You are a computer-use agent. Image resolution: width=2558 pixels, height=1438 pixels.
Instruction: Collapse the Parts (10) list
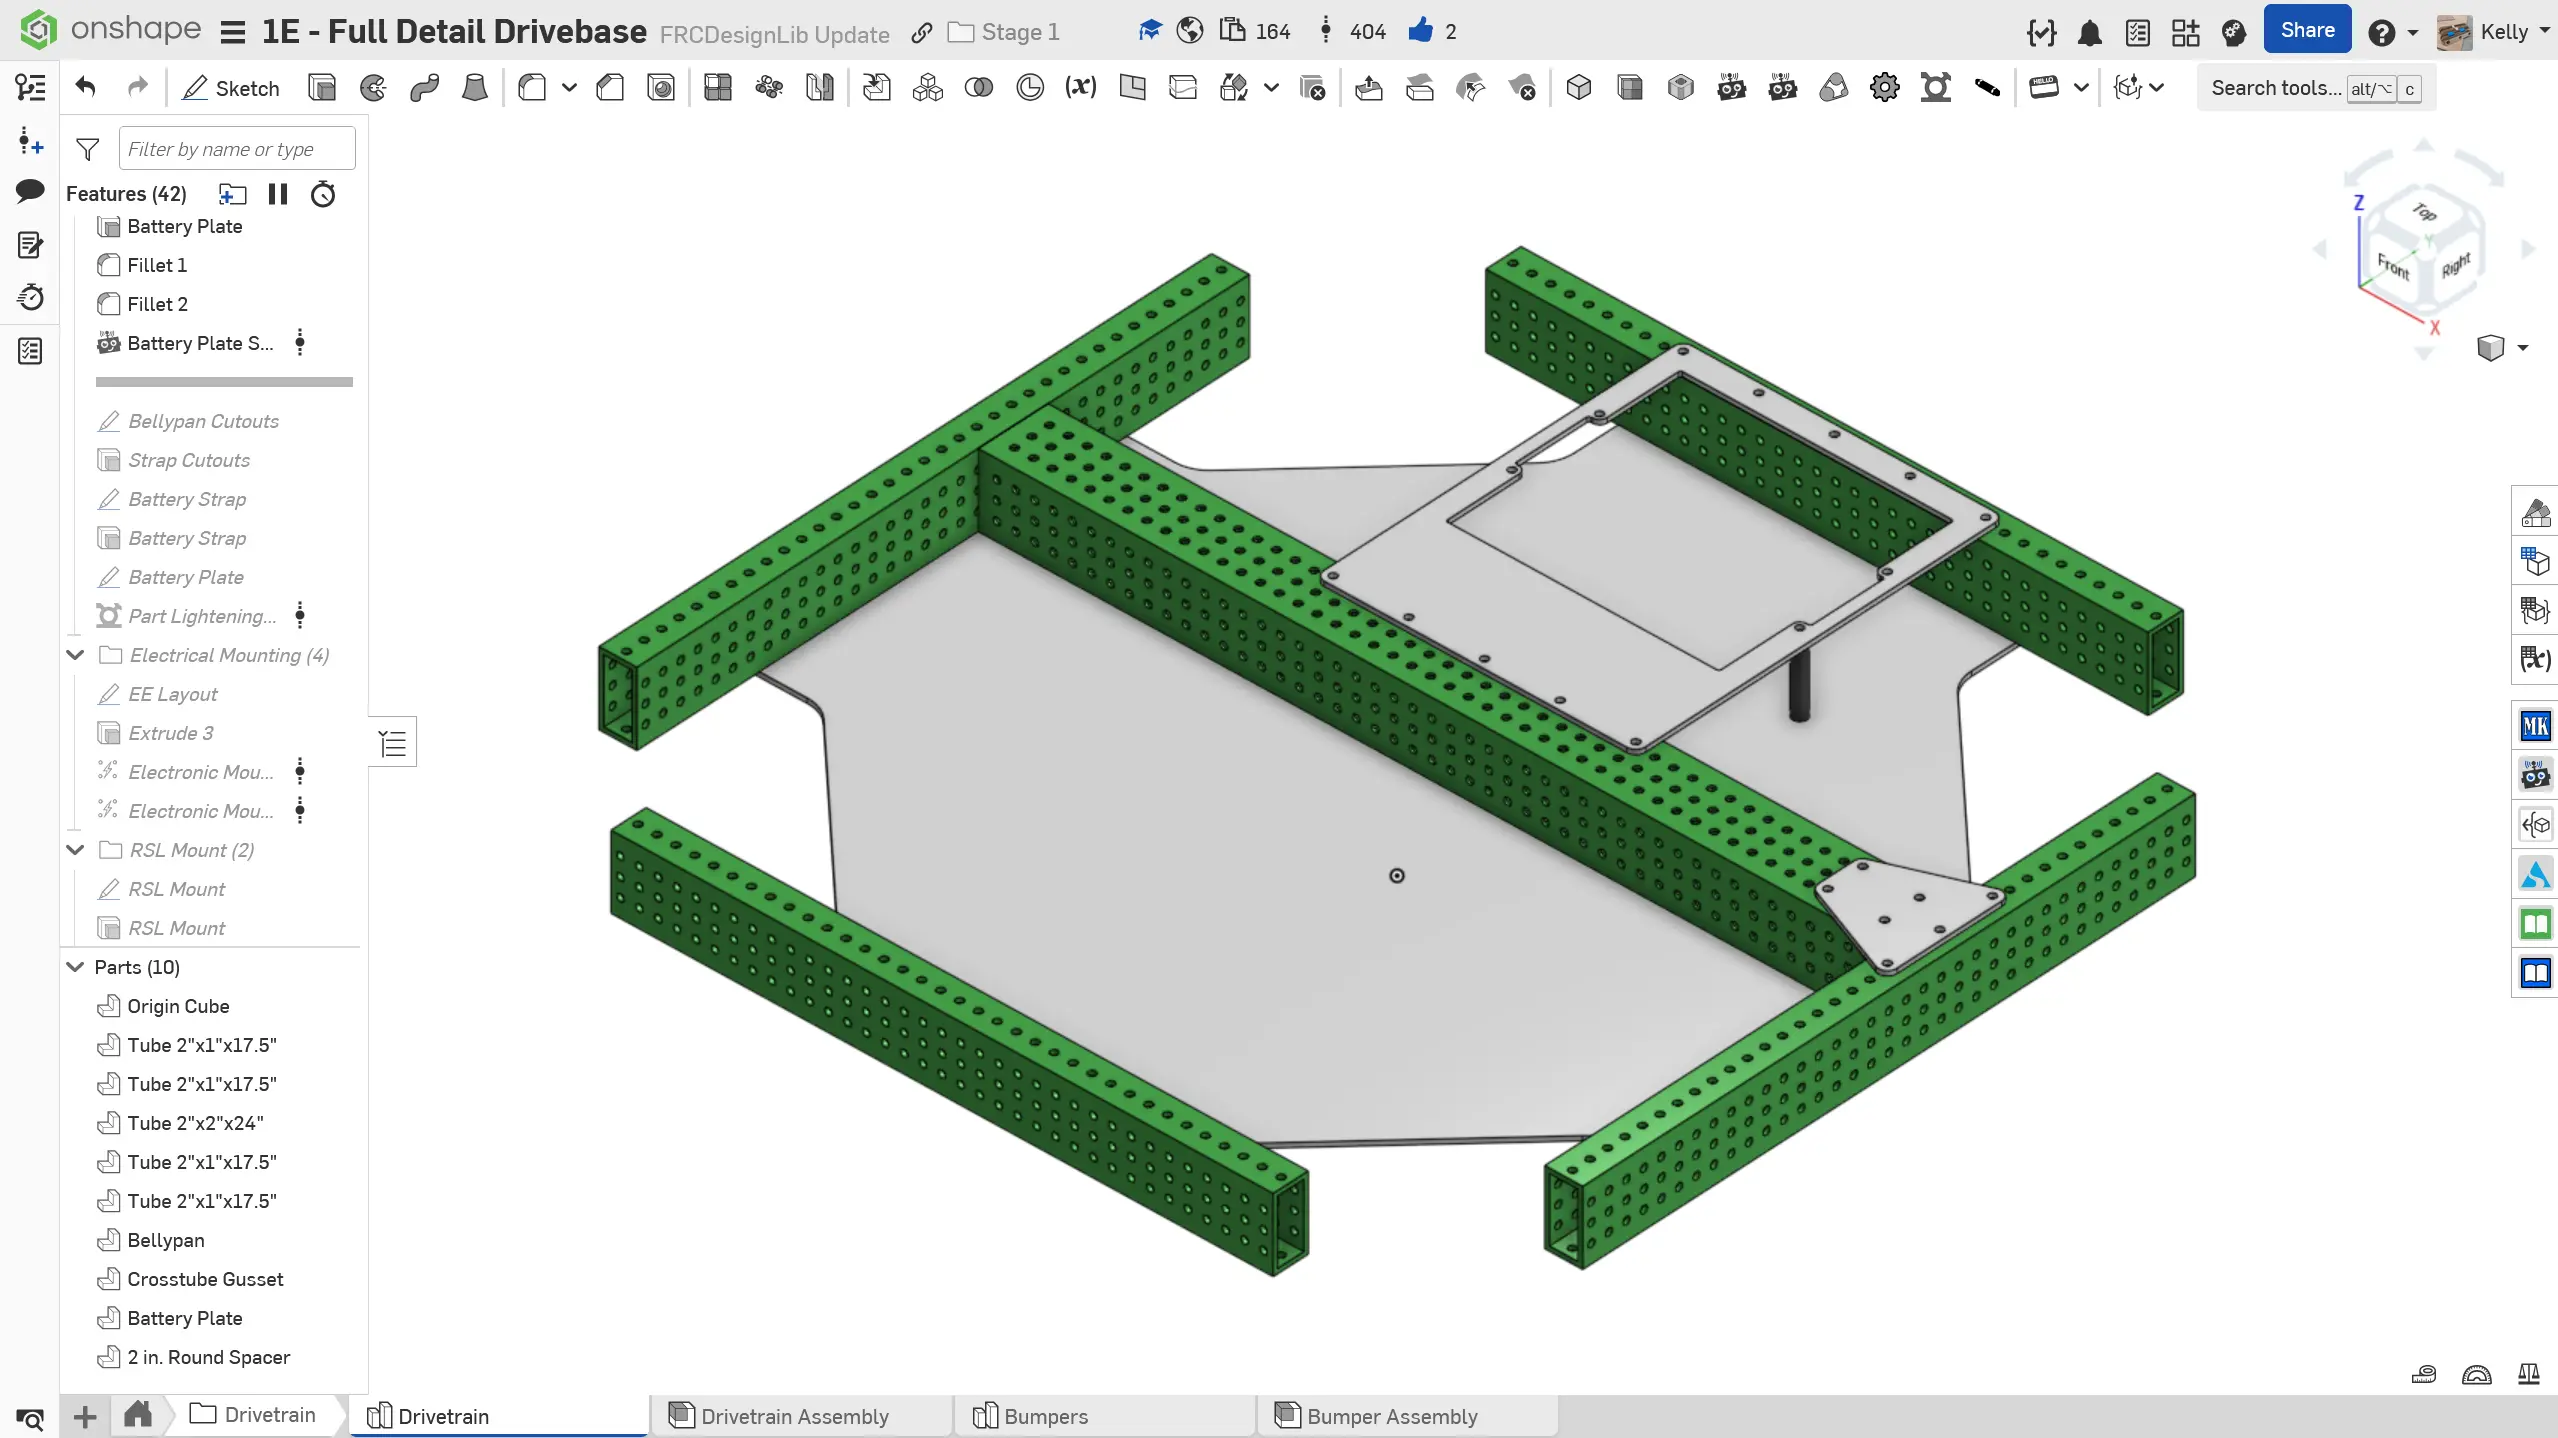pyautogui.click(x=75, y=967)
